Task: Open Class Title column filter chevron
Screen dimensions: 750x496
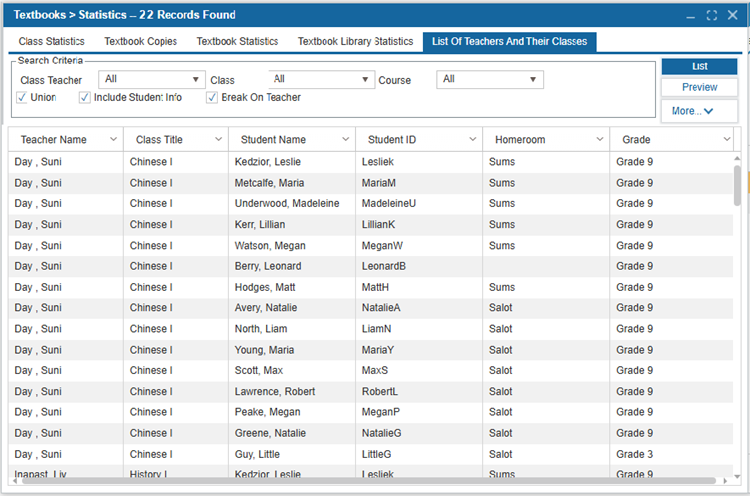Action: 219,139
